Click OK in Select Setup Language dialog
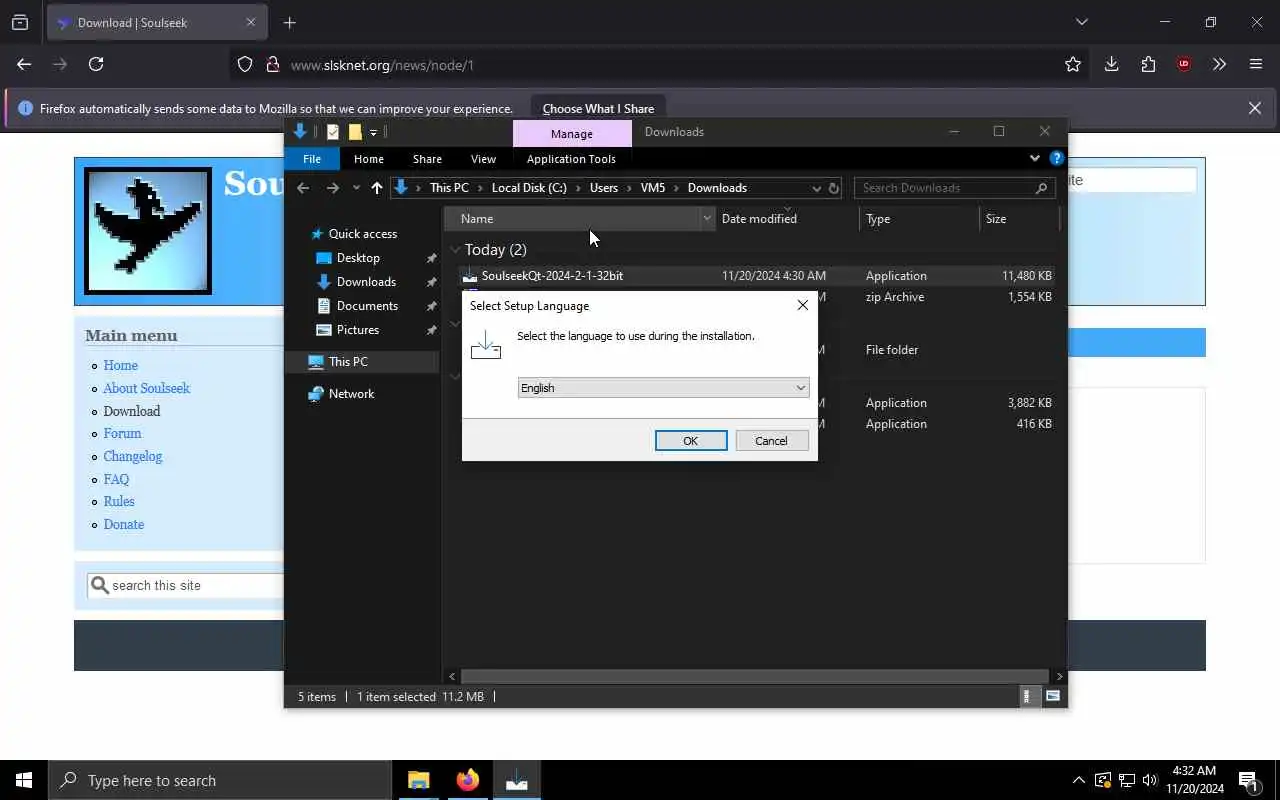 coord(690,441)
